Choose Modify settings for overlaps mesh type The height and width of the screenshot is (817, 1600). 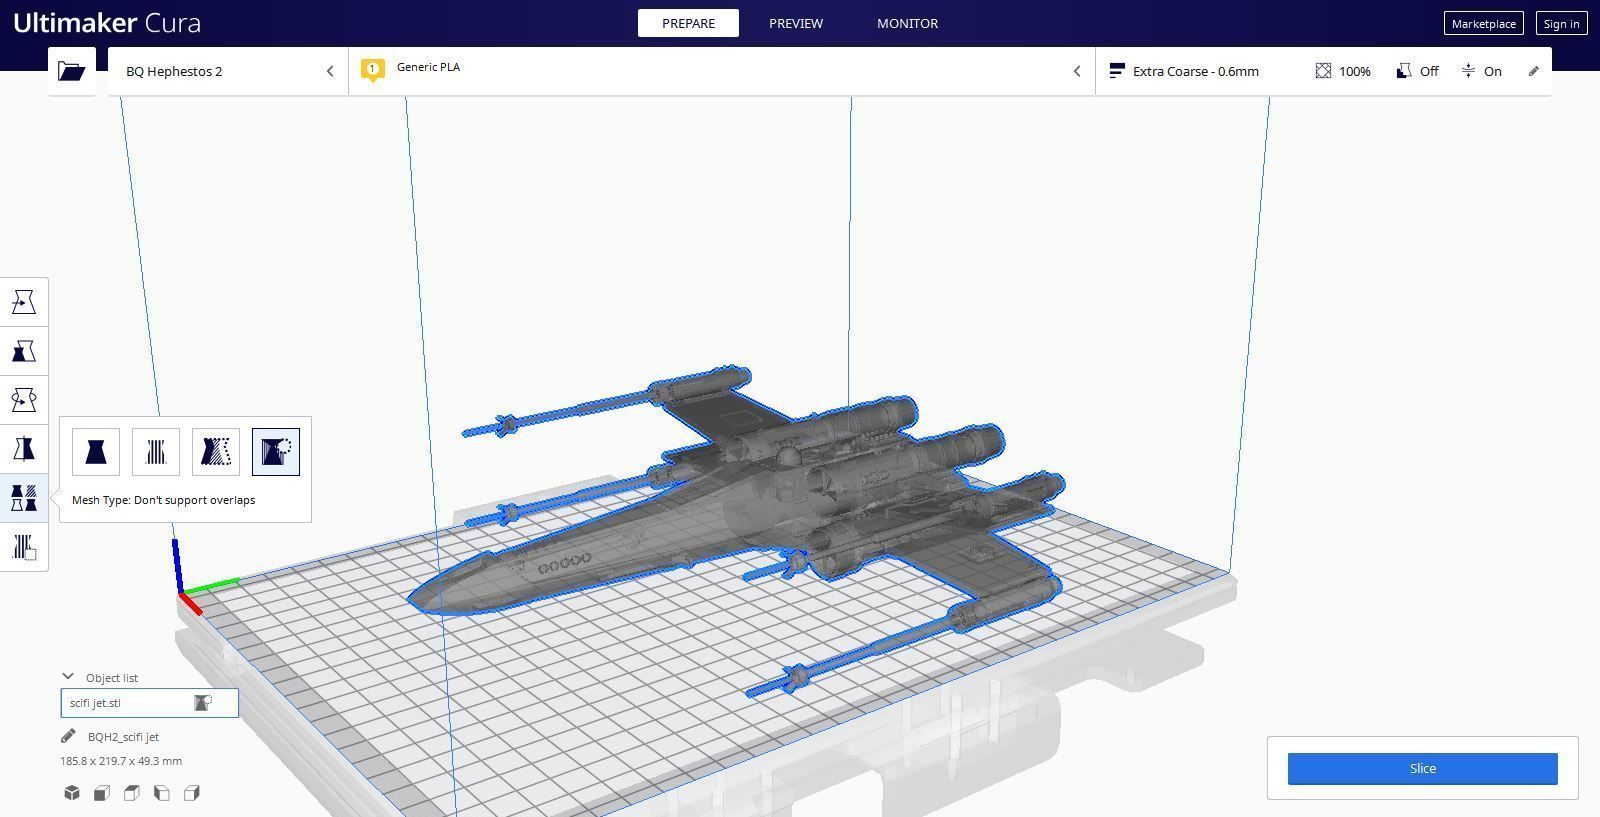(x=216, y=452)
